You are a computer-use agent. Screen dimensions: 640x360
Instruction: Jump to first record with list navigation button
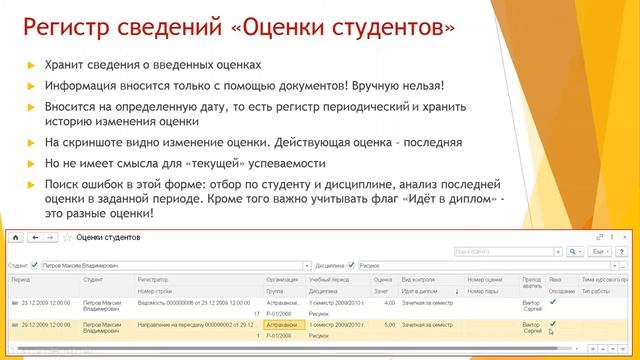pos(592,349)
